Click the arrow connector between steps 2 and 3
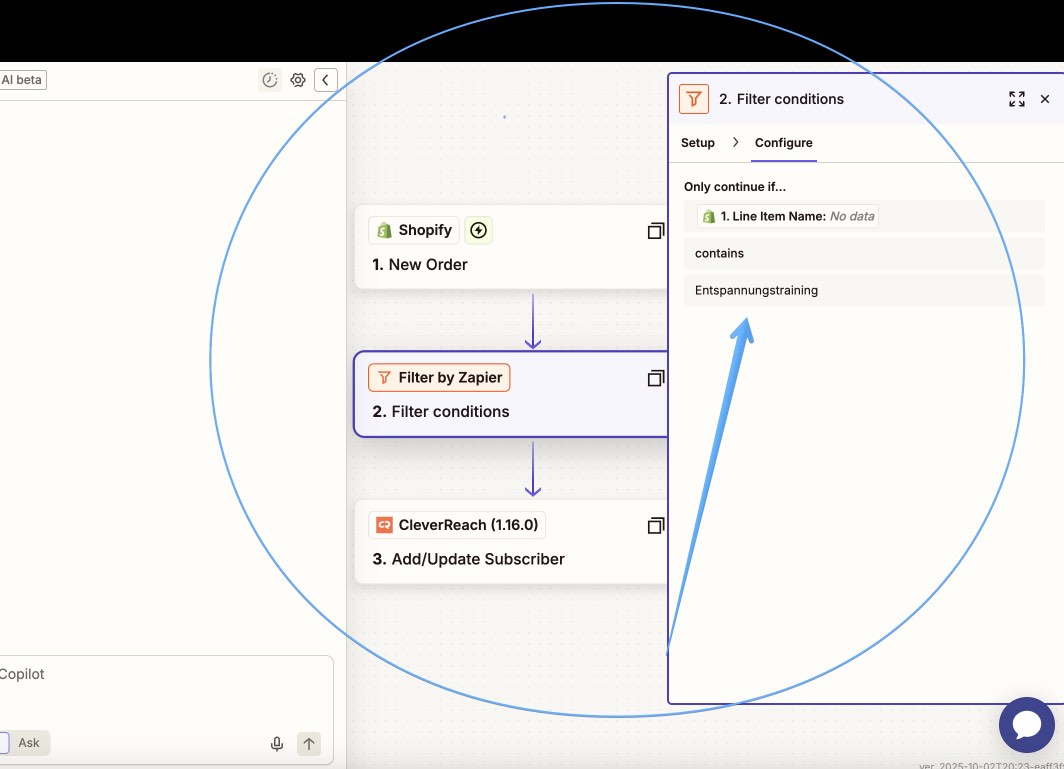 pyautogui.click(x=533, y=469)
